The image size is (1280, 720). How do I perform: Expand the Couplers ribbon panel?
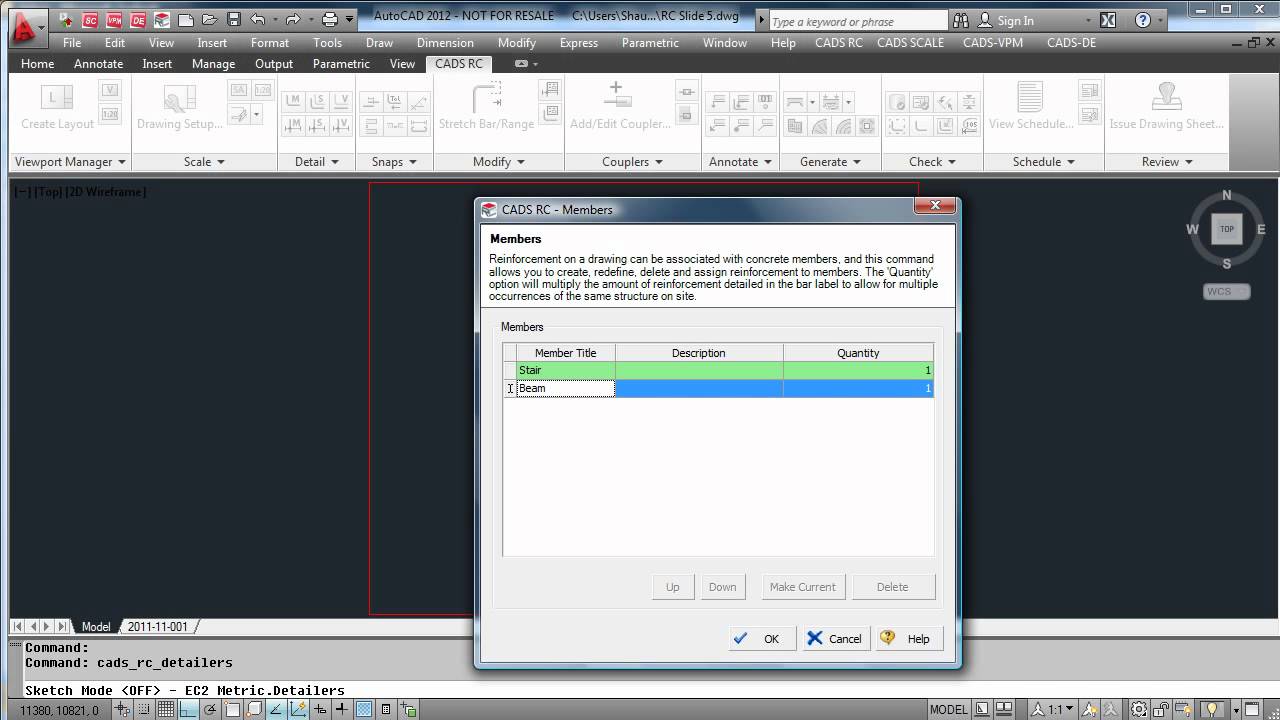[x=633, y=162]
